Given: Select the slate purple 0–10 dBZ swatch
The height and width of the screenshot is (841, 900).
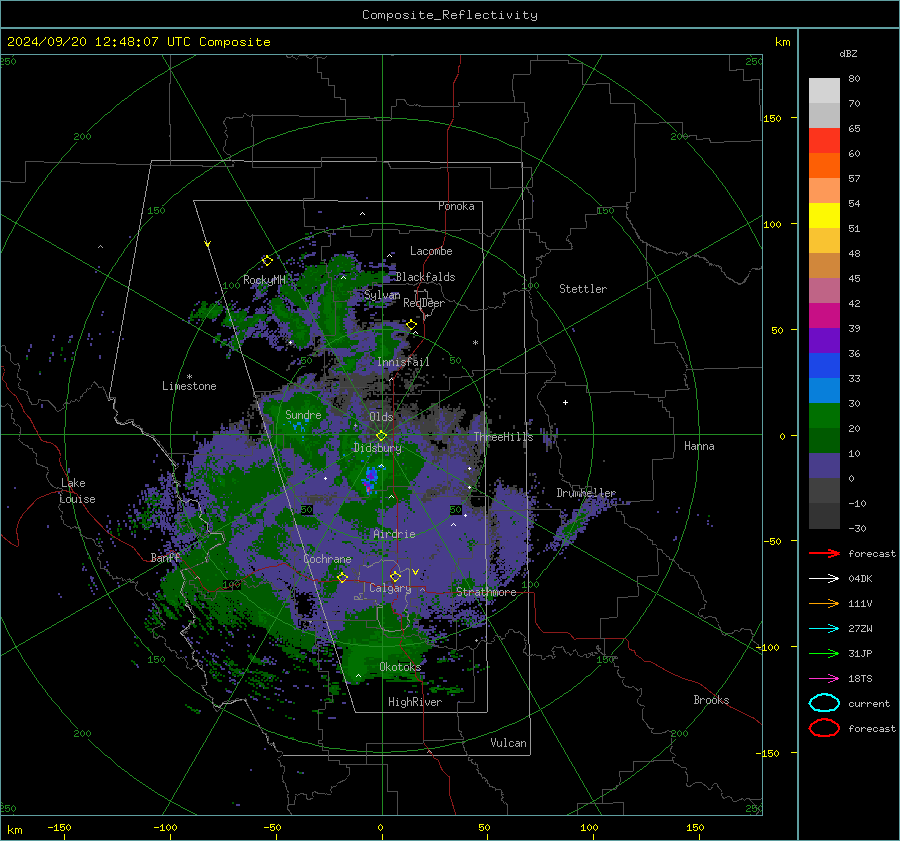Looking at the screenshot, I should coord(824,466).
